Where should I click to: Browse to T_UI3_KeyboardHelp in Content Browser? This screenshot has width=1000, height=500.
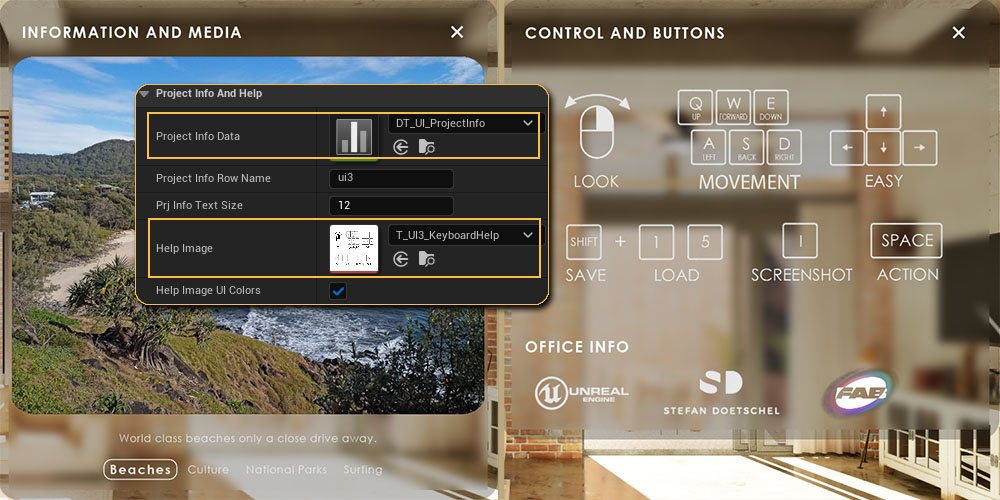tap(427, 259)
